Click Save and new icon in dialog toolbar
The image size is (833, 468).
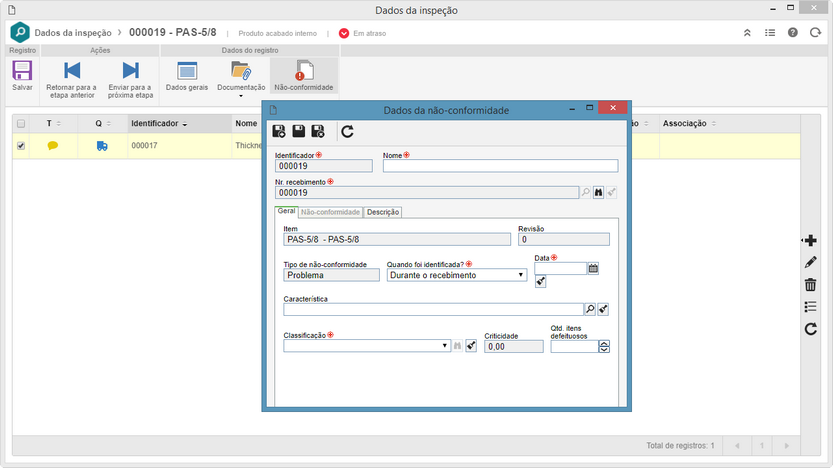[x=279, y=131]
